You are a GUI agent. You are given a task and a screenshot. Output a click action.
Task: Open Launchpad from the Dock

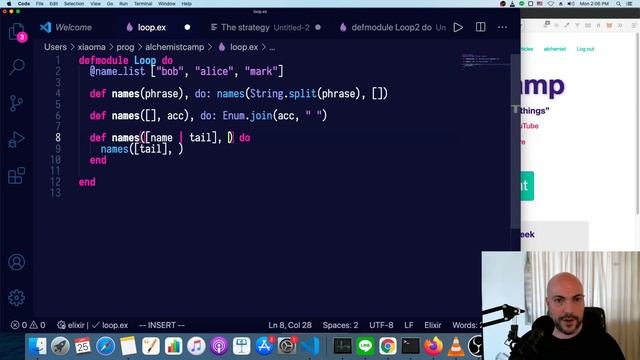[60, 346]
